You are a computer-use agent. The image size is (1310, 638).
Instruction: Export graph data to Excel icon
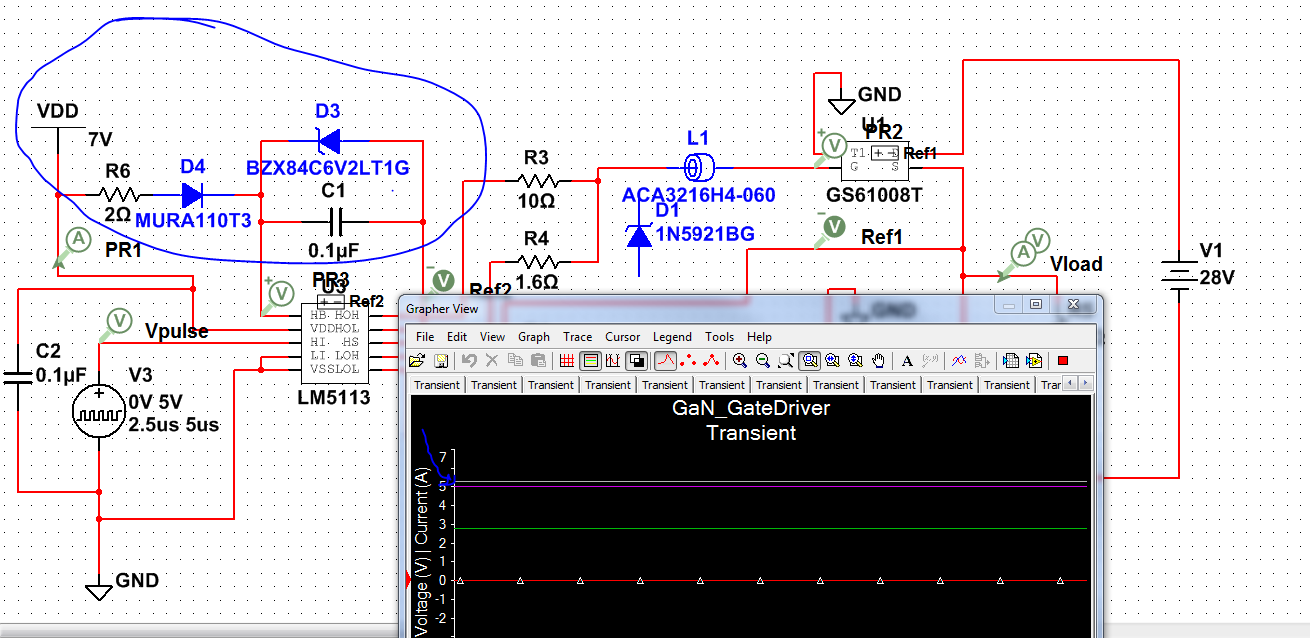pos(1009,360)
